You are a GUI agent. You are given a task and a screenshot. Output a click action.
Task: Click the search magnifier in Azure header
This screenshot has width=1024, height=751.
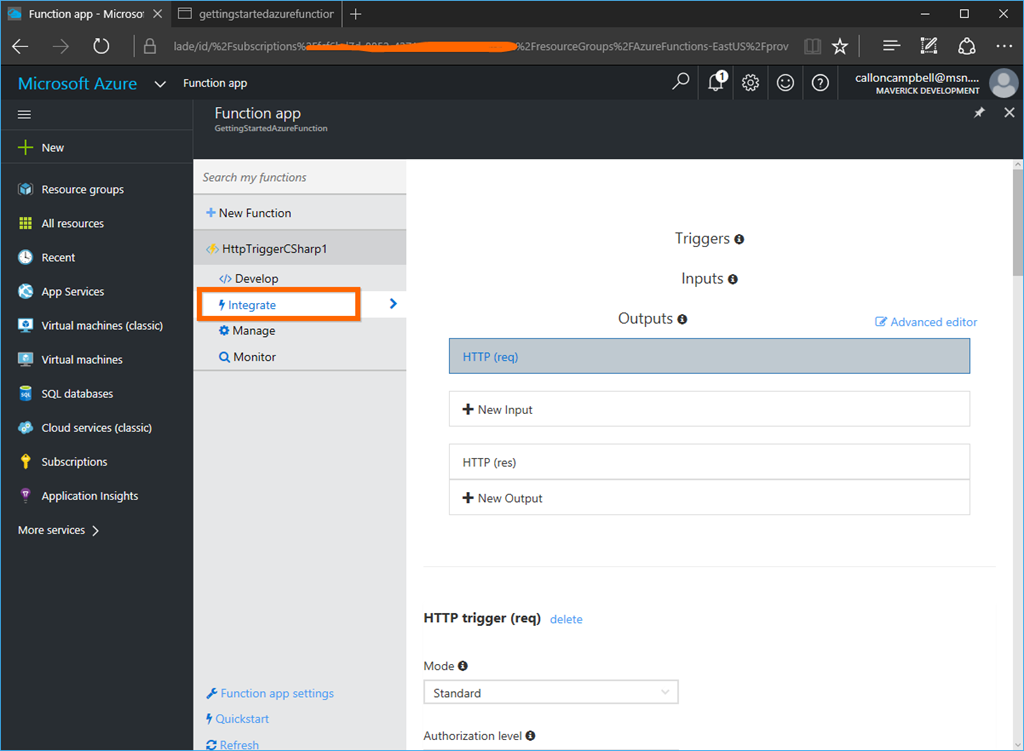pyautogui.click(x=681, y=82)
